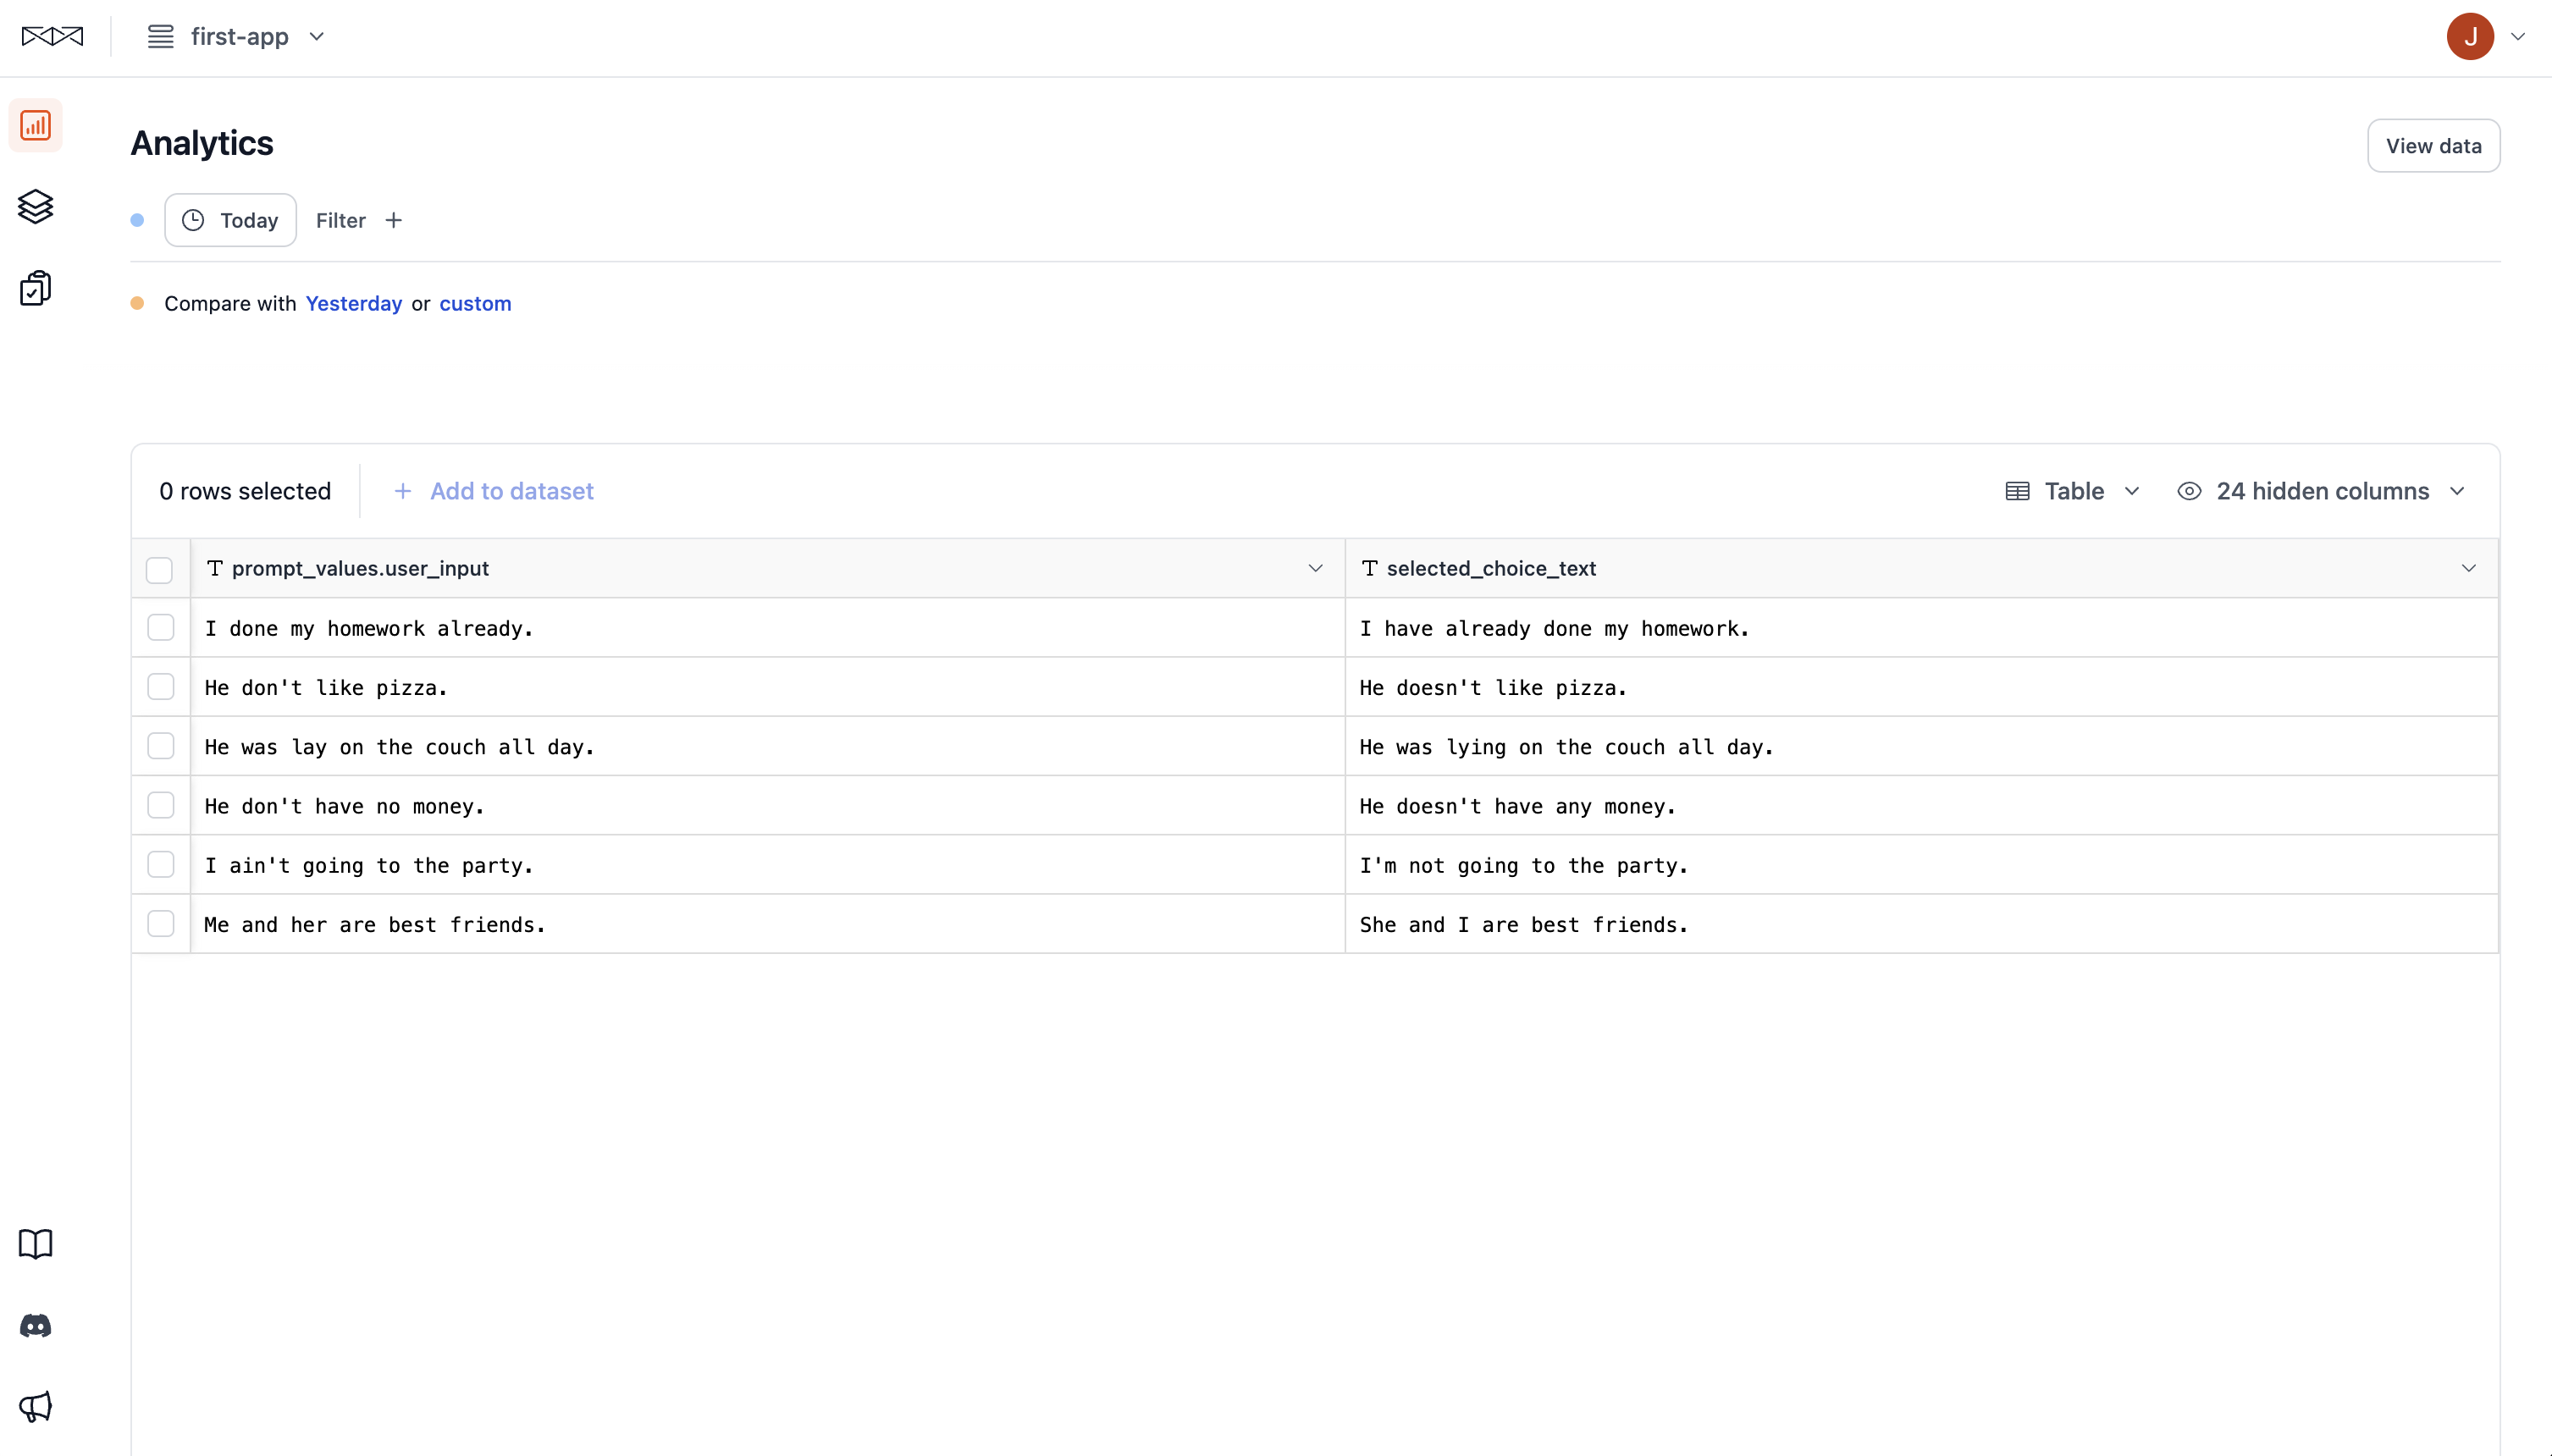This screenshot has height=1456, width=2552.
Task: Expand the 24 hidden columns dropdown
Action: pos(2321,491)
